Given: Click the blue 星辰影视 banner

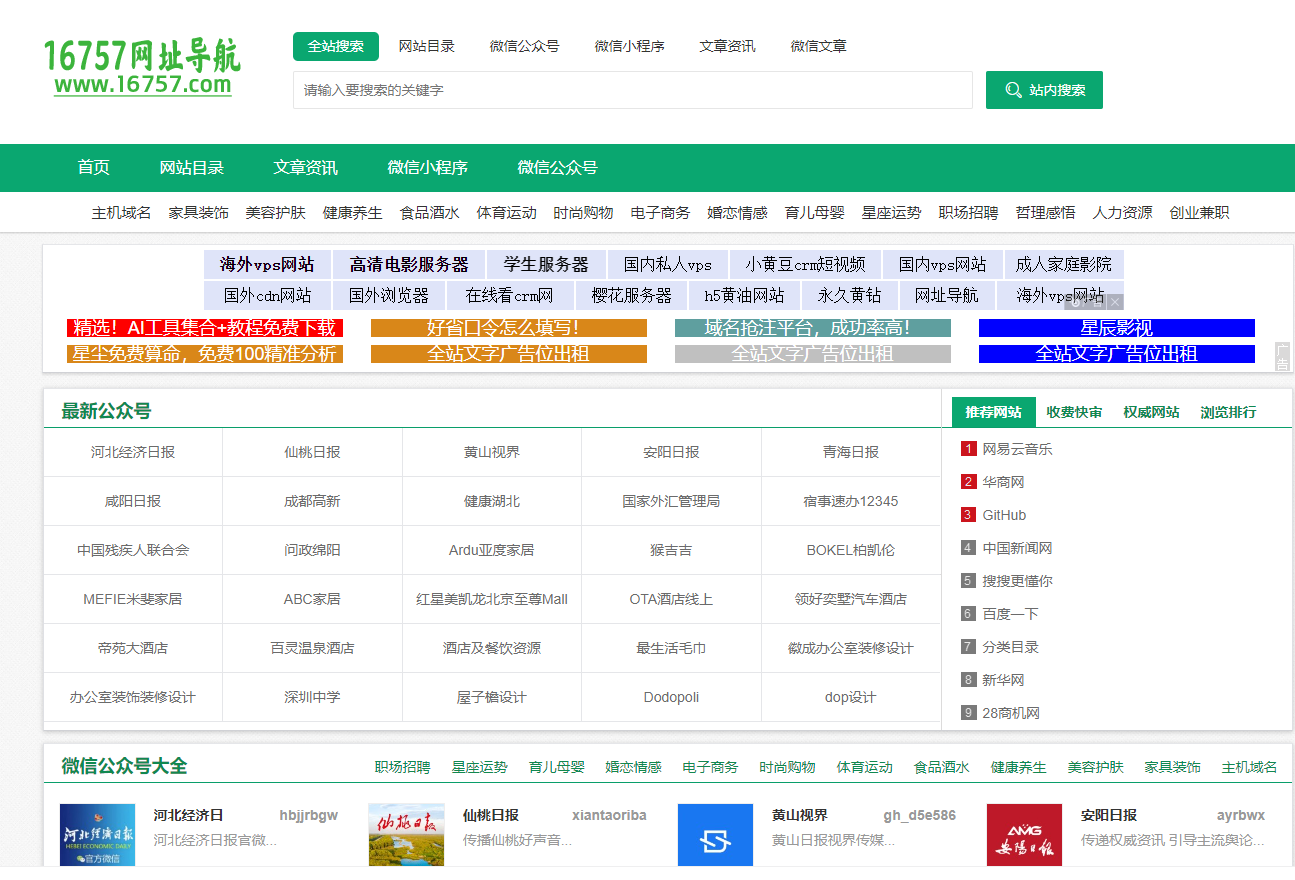Looking at the screenshot, I should click(1117, 328).
